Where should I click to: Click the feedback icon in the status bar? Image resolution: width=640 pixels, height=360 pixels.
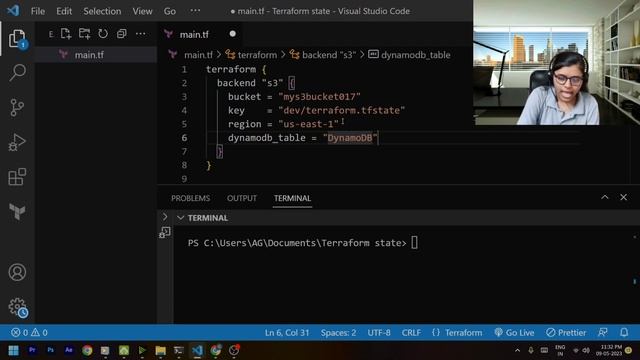coord(602,333)
